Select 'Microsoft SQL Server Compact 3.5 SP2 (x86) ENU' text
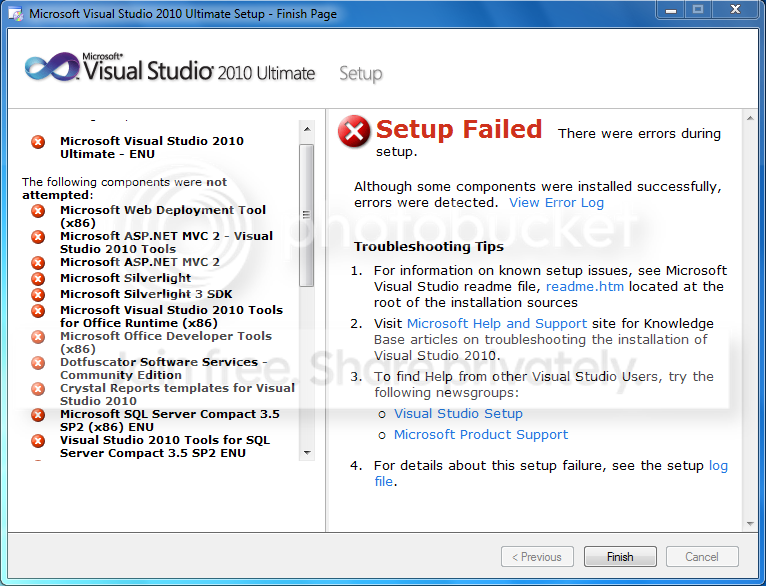Screen dimensions: 766x586 (170, 420)
